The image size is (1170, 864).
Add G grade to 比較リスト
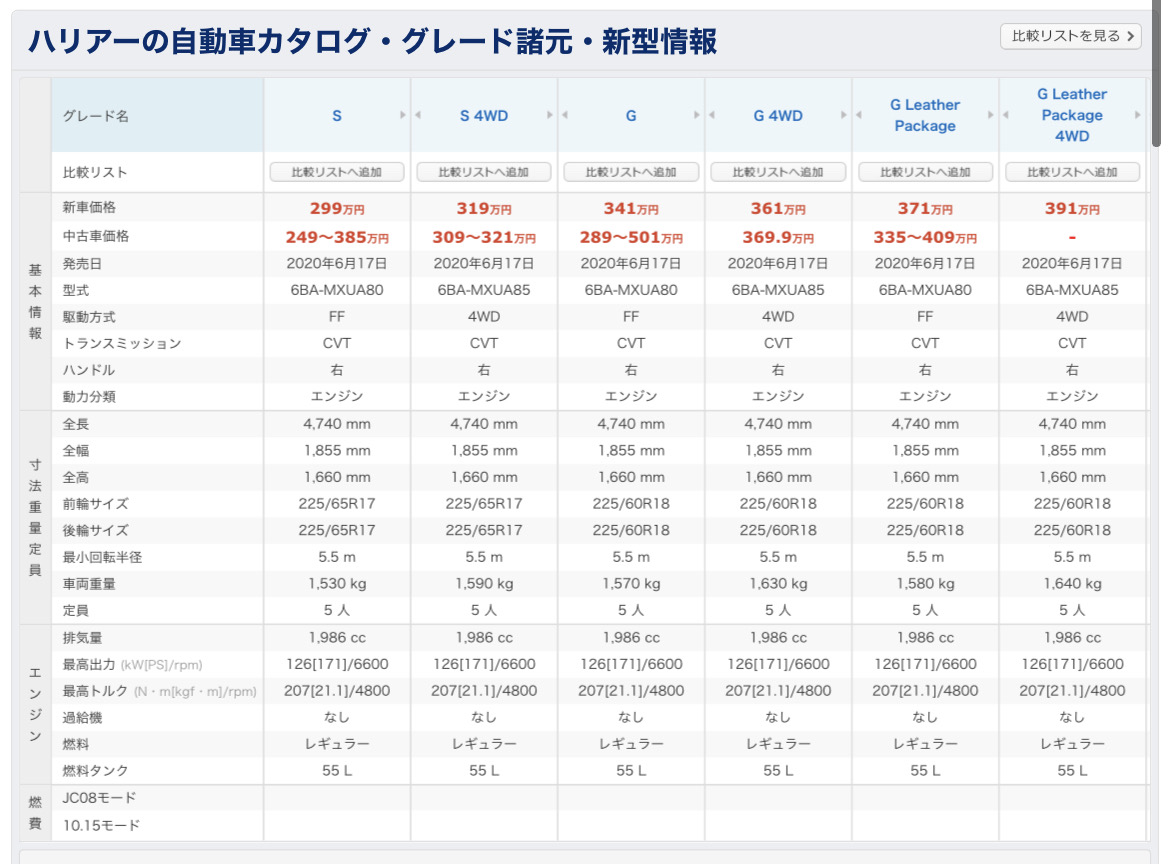tap(631, 172)
